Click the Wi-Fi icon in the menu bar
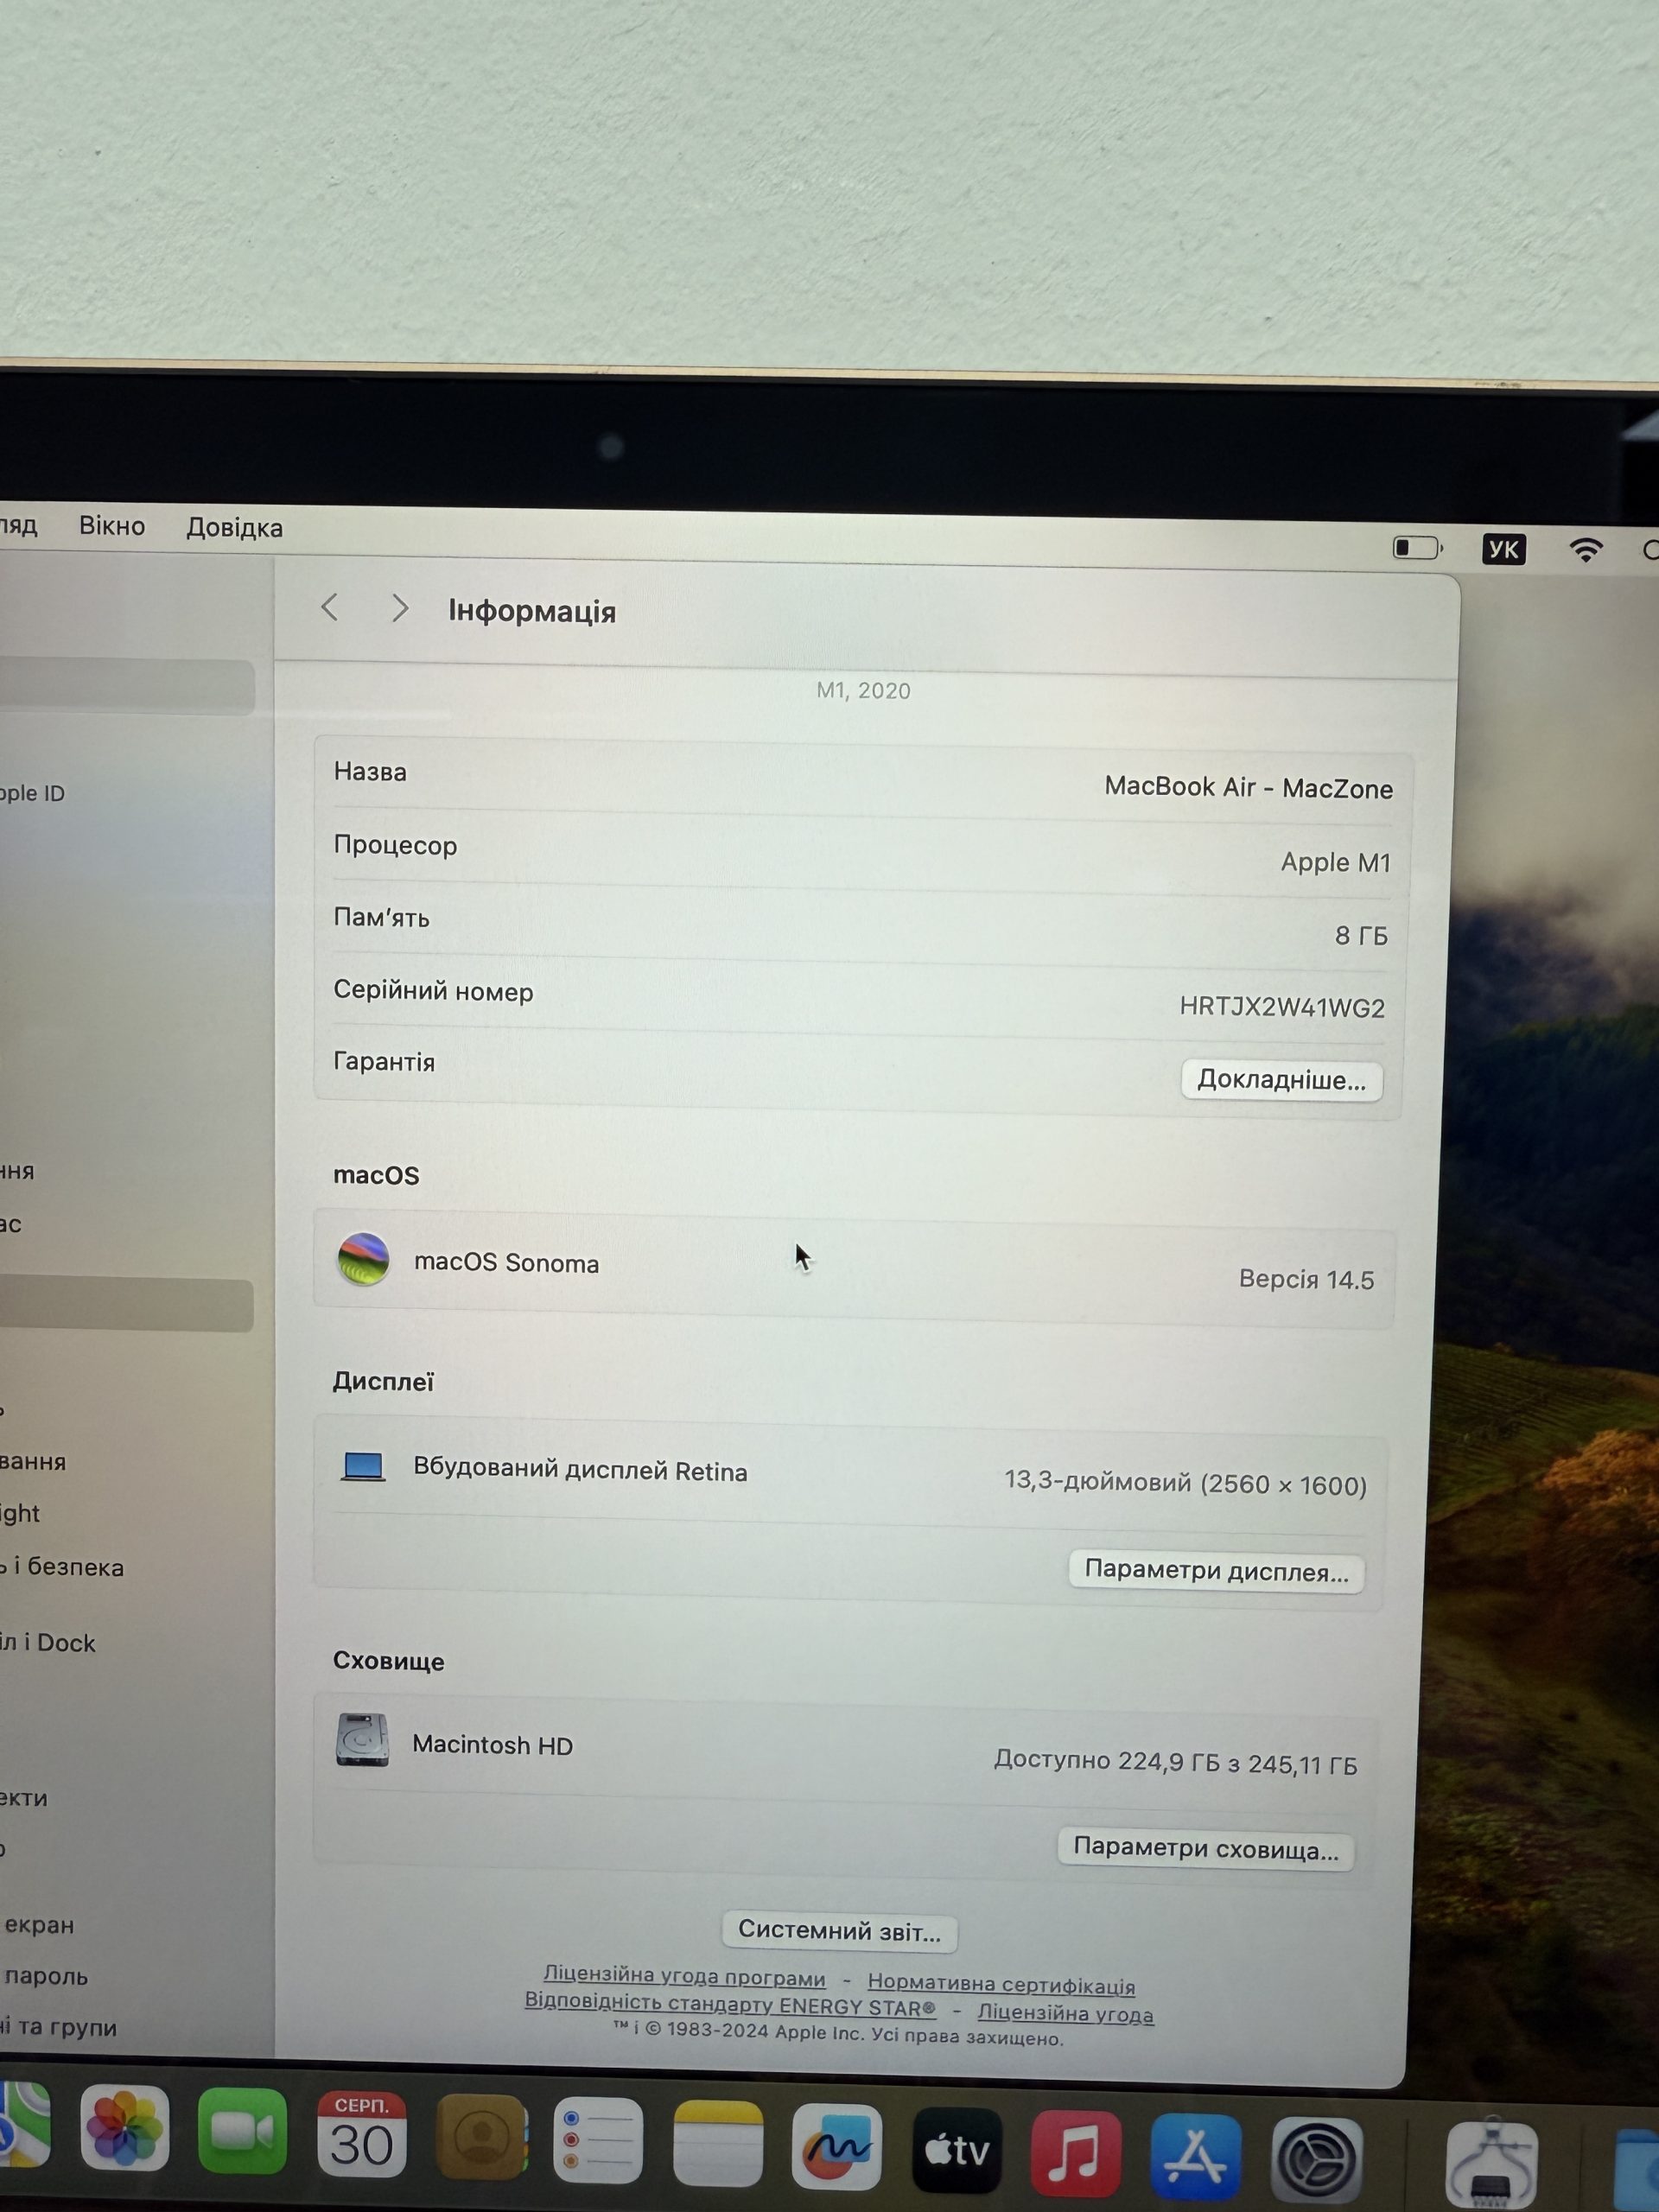Screen dimensions: 1659x2212 click(x=1586, y=550)
